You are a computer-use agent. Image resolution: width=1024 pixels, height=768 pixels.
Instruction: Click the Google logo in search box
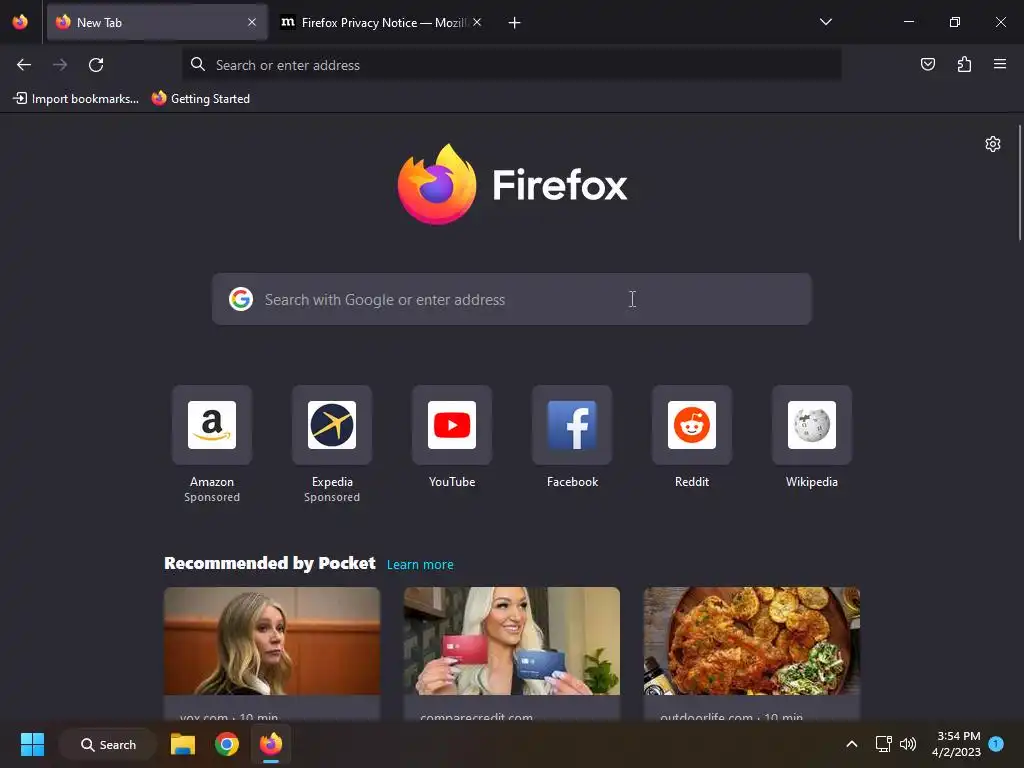coord(241,299)
